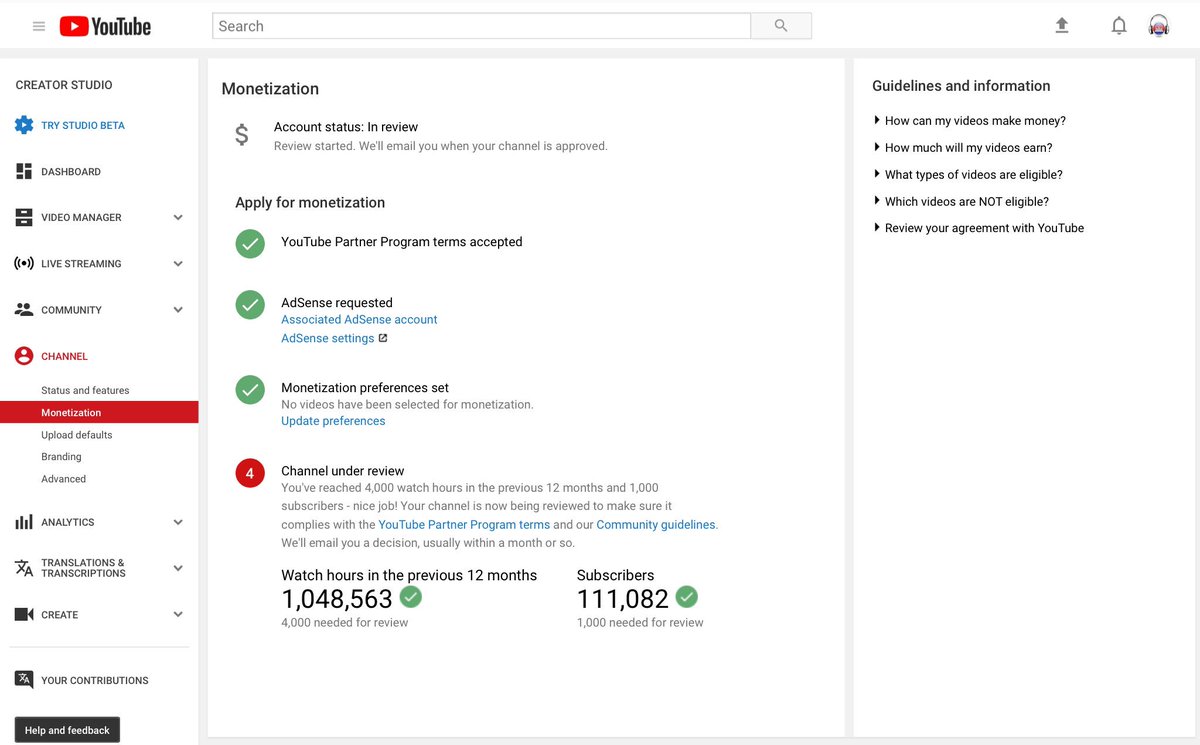This screenshot has height=745, width=1200.
Task: Click the Live Streaming broadcast icon
Action: point(24,263)
